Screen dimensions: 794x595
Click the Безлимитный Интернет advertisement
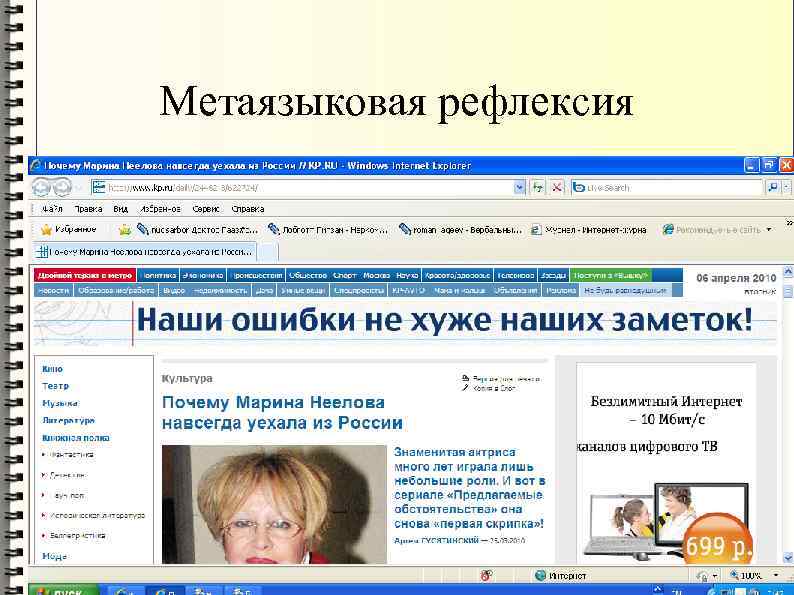coord(666,463)
